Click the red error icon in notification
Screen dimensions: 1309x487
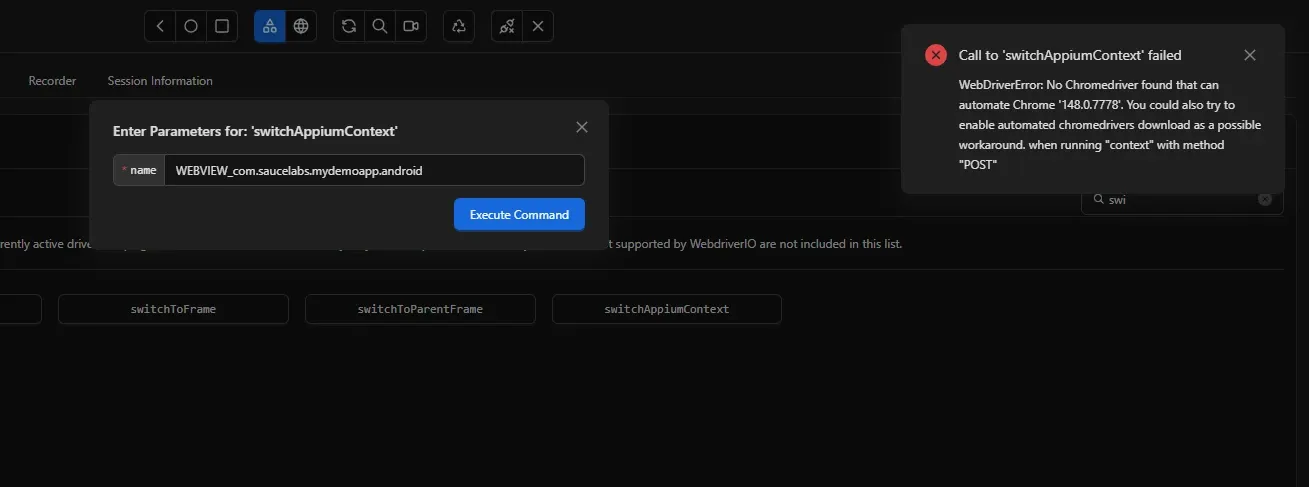[936, 55]
